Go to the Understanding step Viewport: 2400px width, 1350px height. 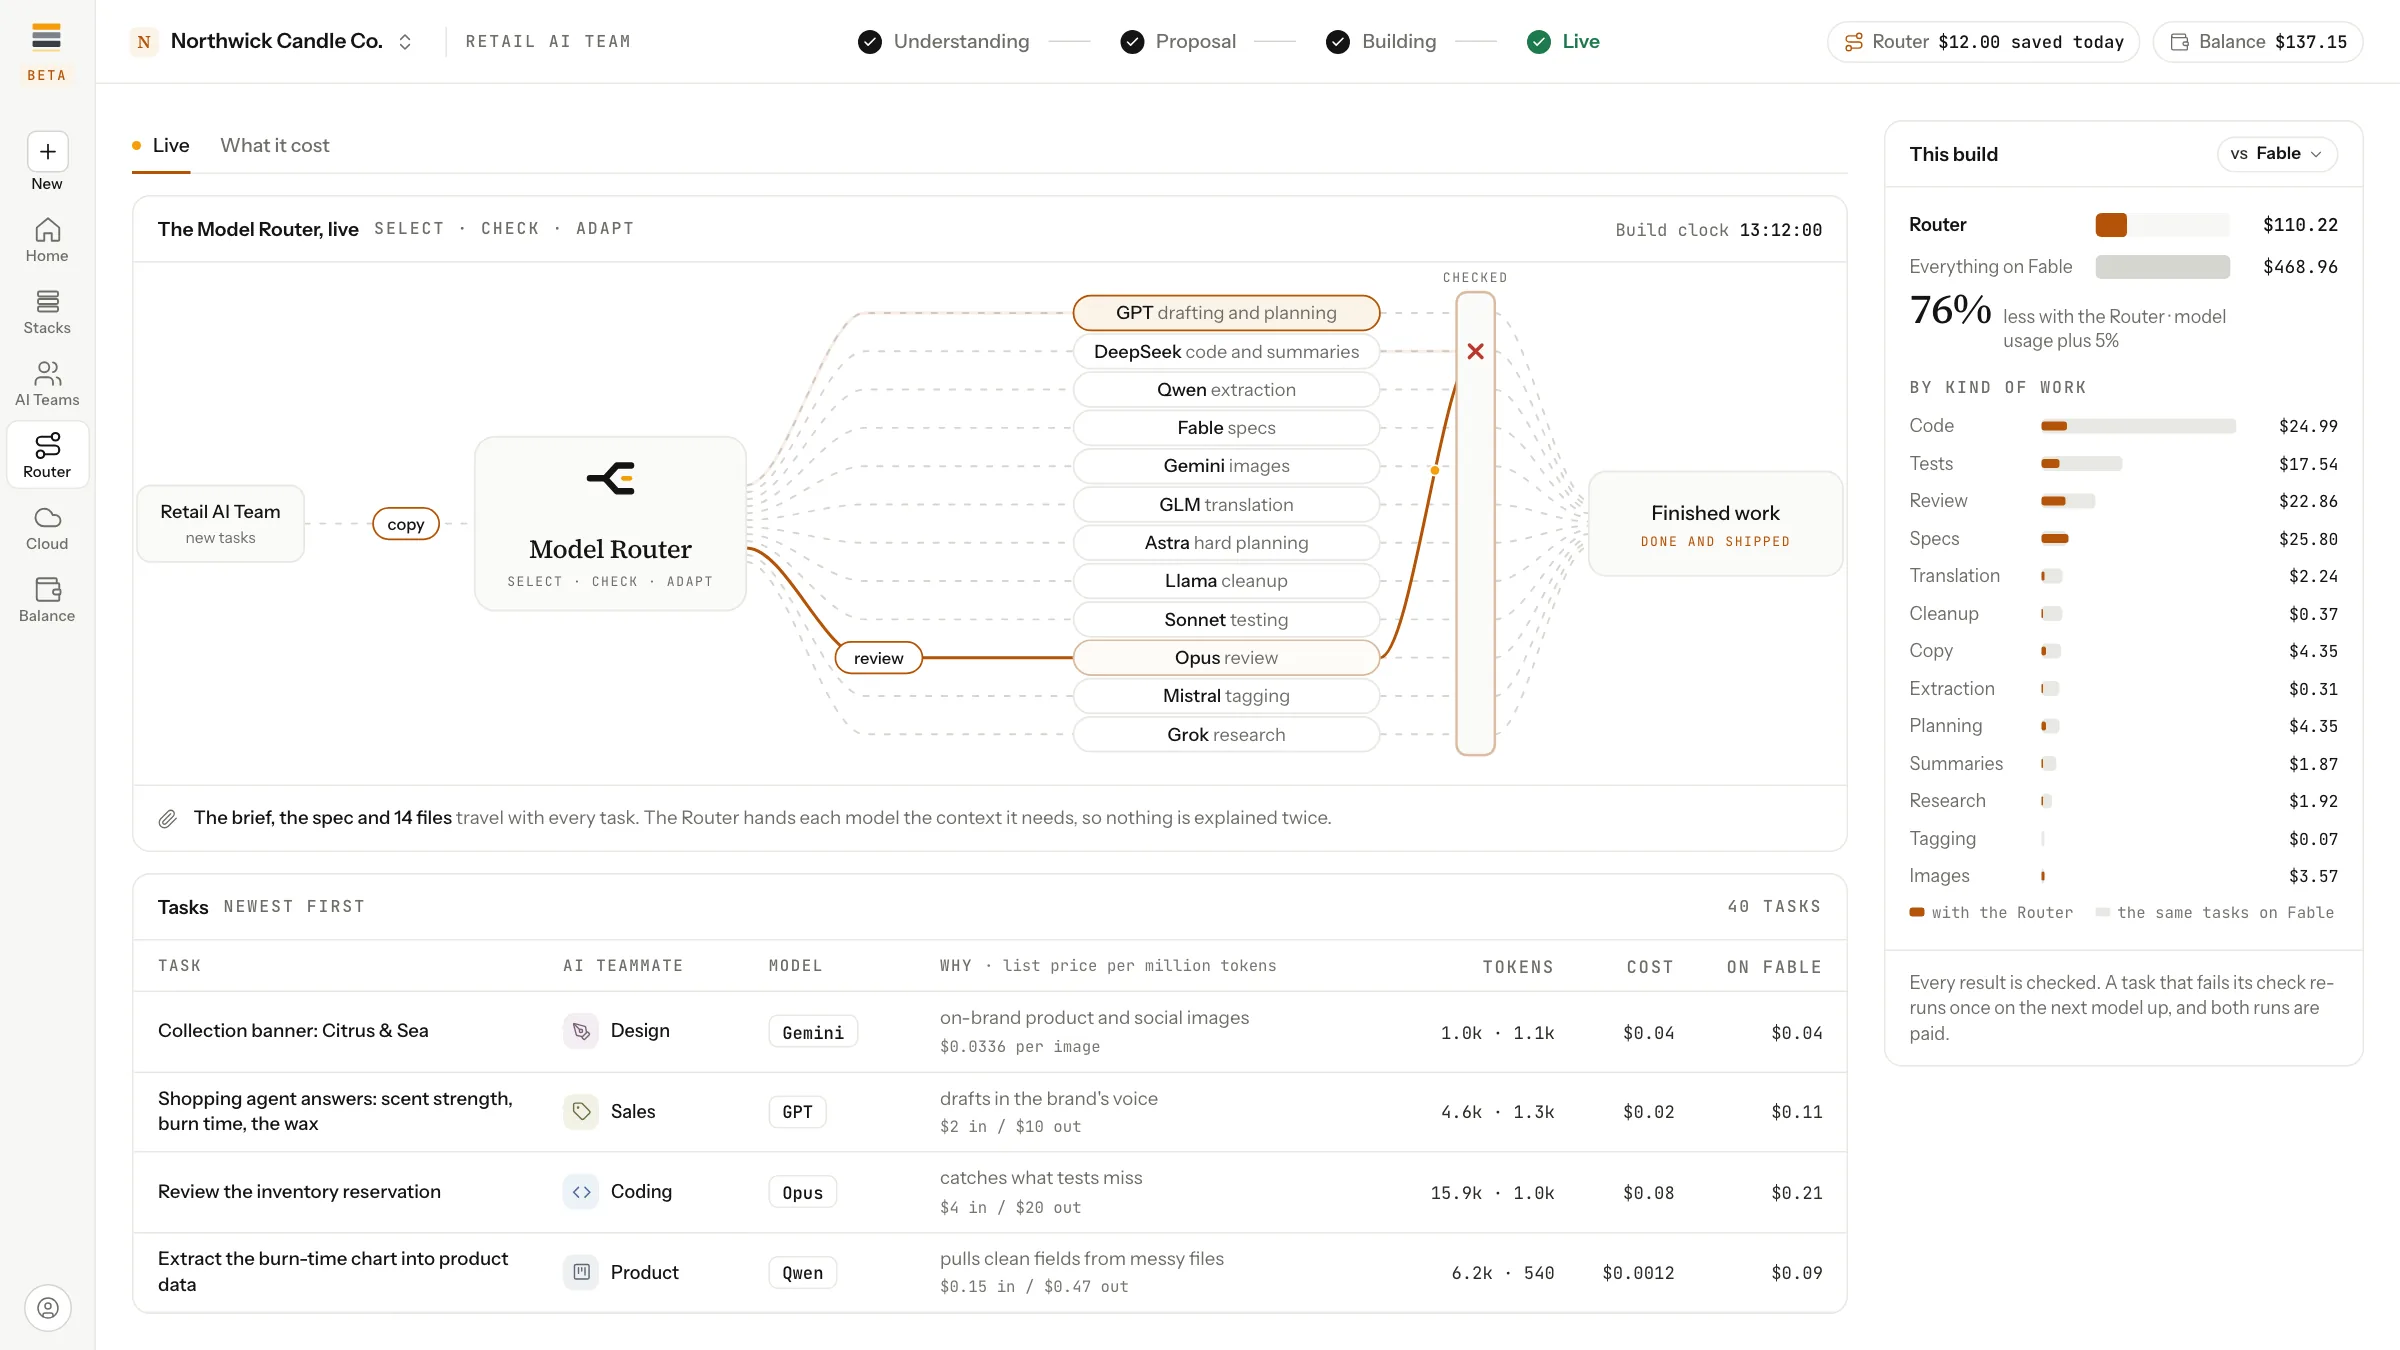click(943, 42)
